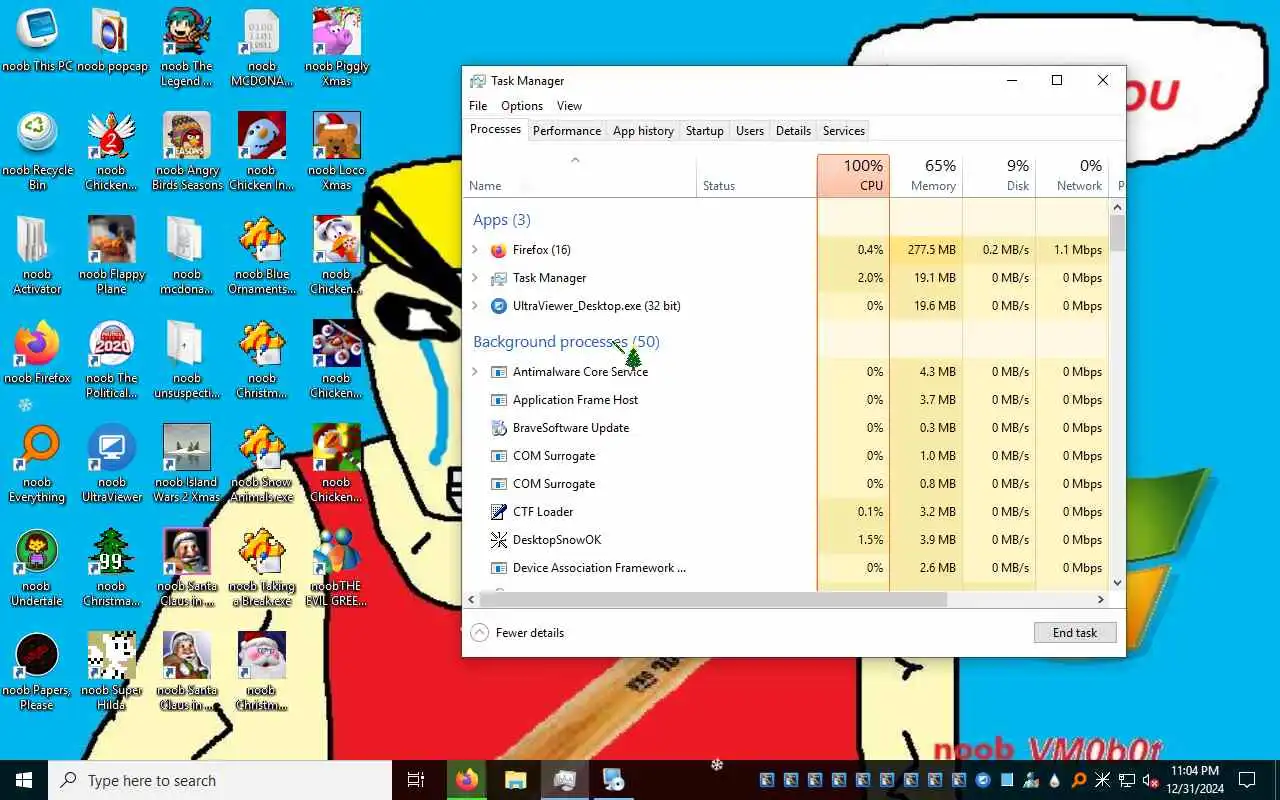This screenshot has width=1280, height=800.
Task: Select the Firefox app icon in process list
Action: pos(499,250)
